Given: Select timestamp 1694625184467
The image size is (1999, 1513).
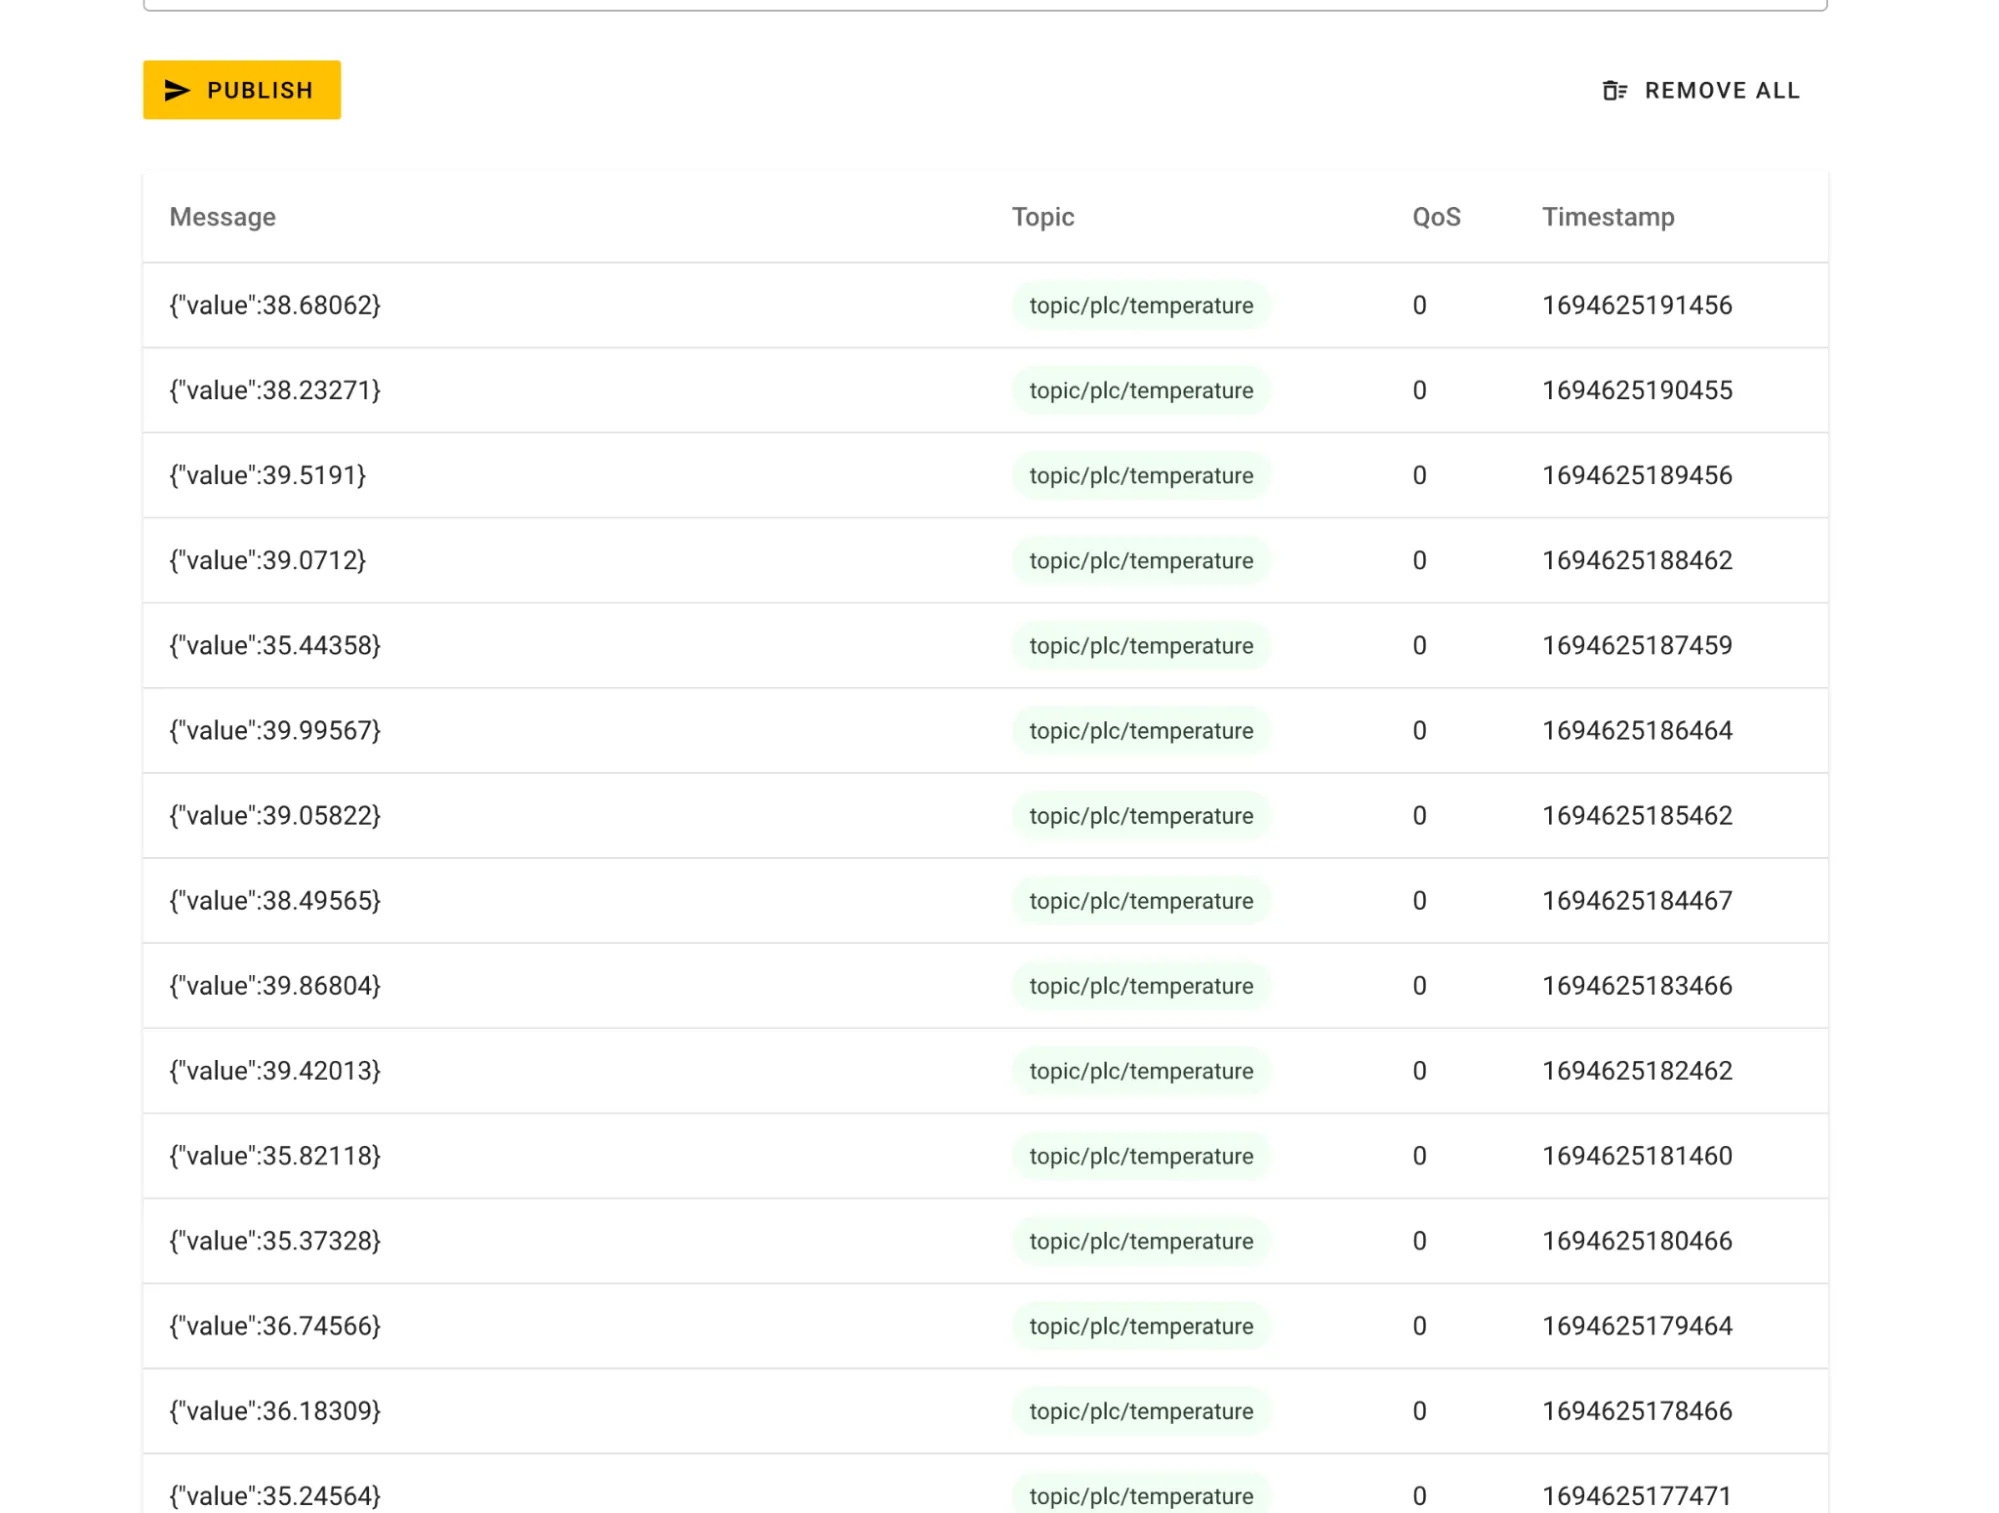Looking at the screenshot, I should pyautogui.click(x=1637, y=900).
